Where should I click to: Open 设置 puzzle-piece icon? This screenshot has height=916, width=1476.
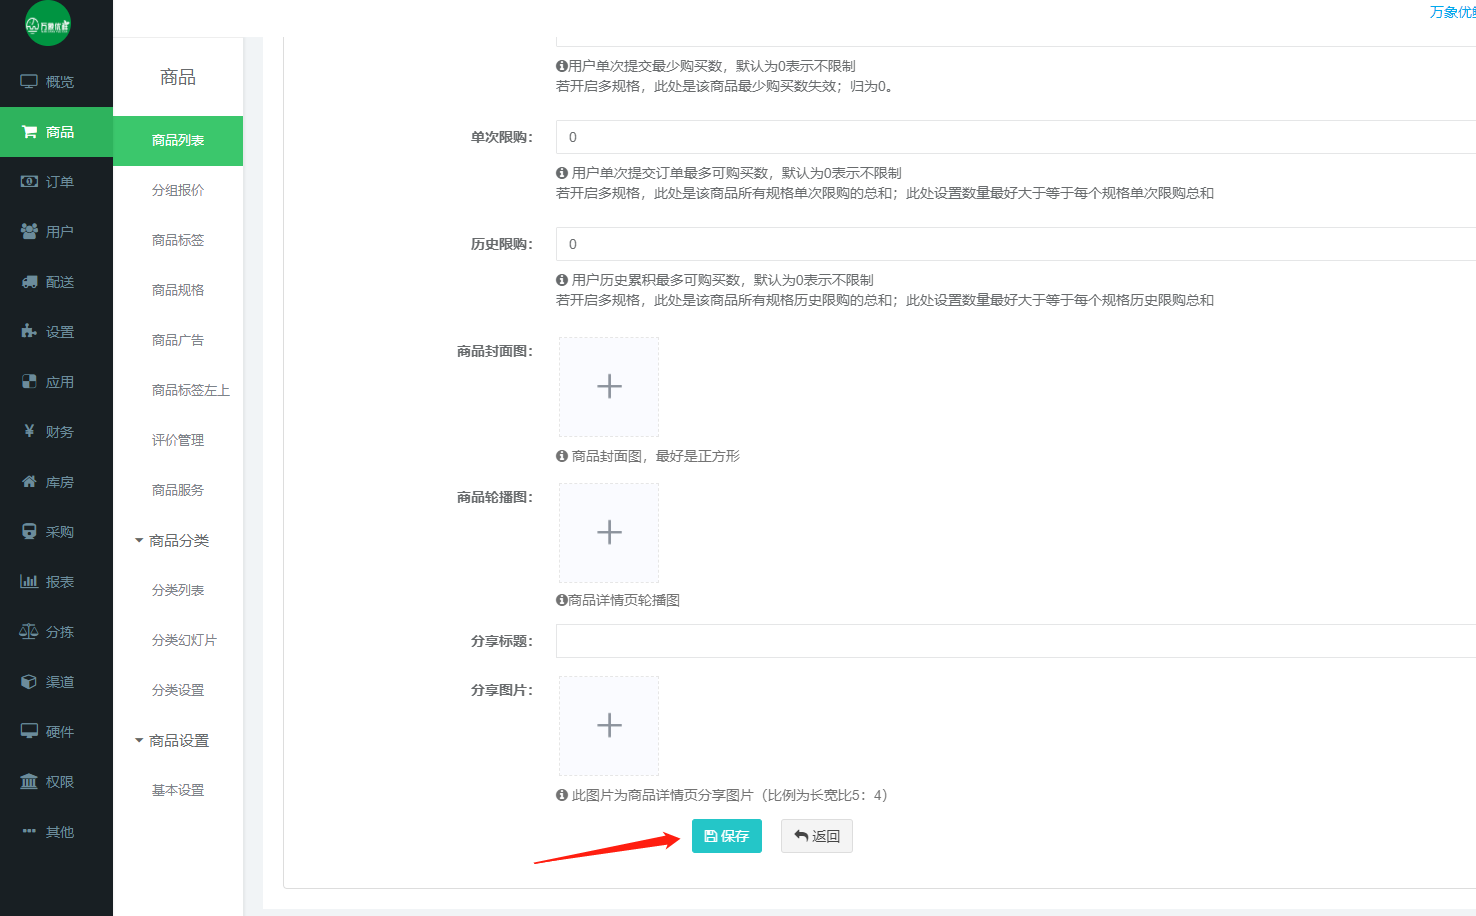[x=29, y=331]
